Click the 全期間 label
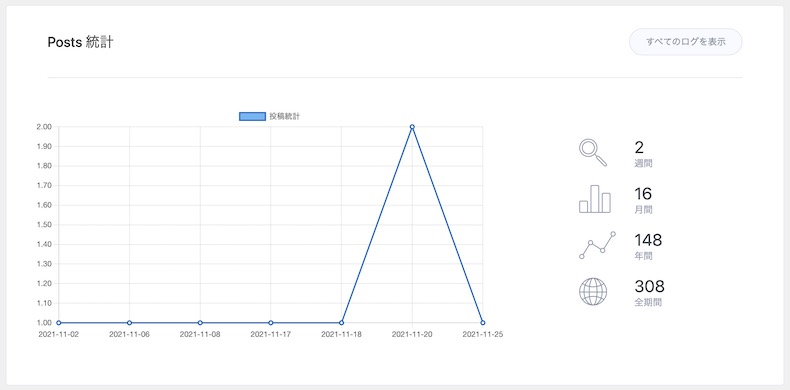The width and height of the screenshot is (790, 390). click(648, 303)
